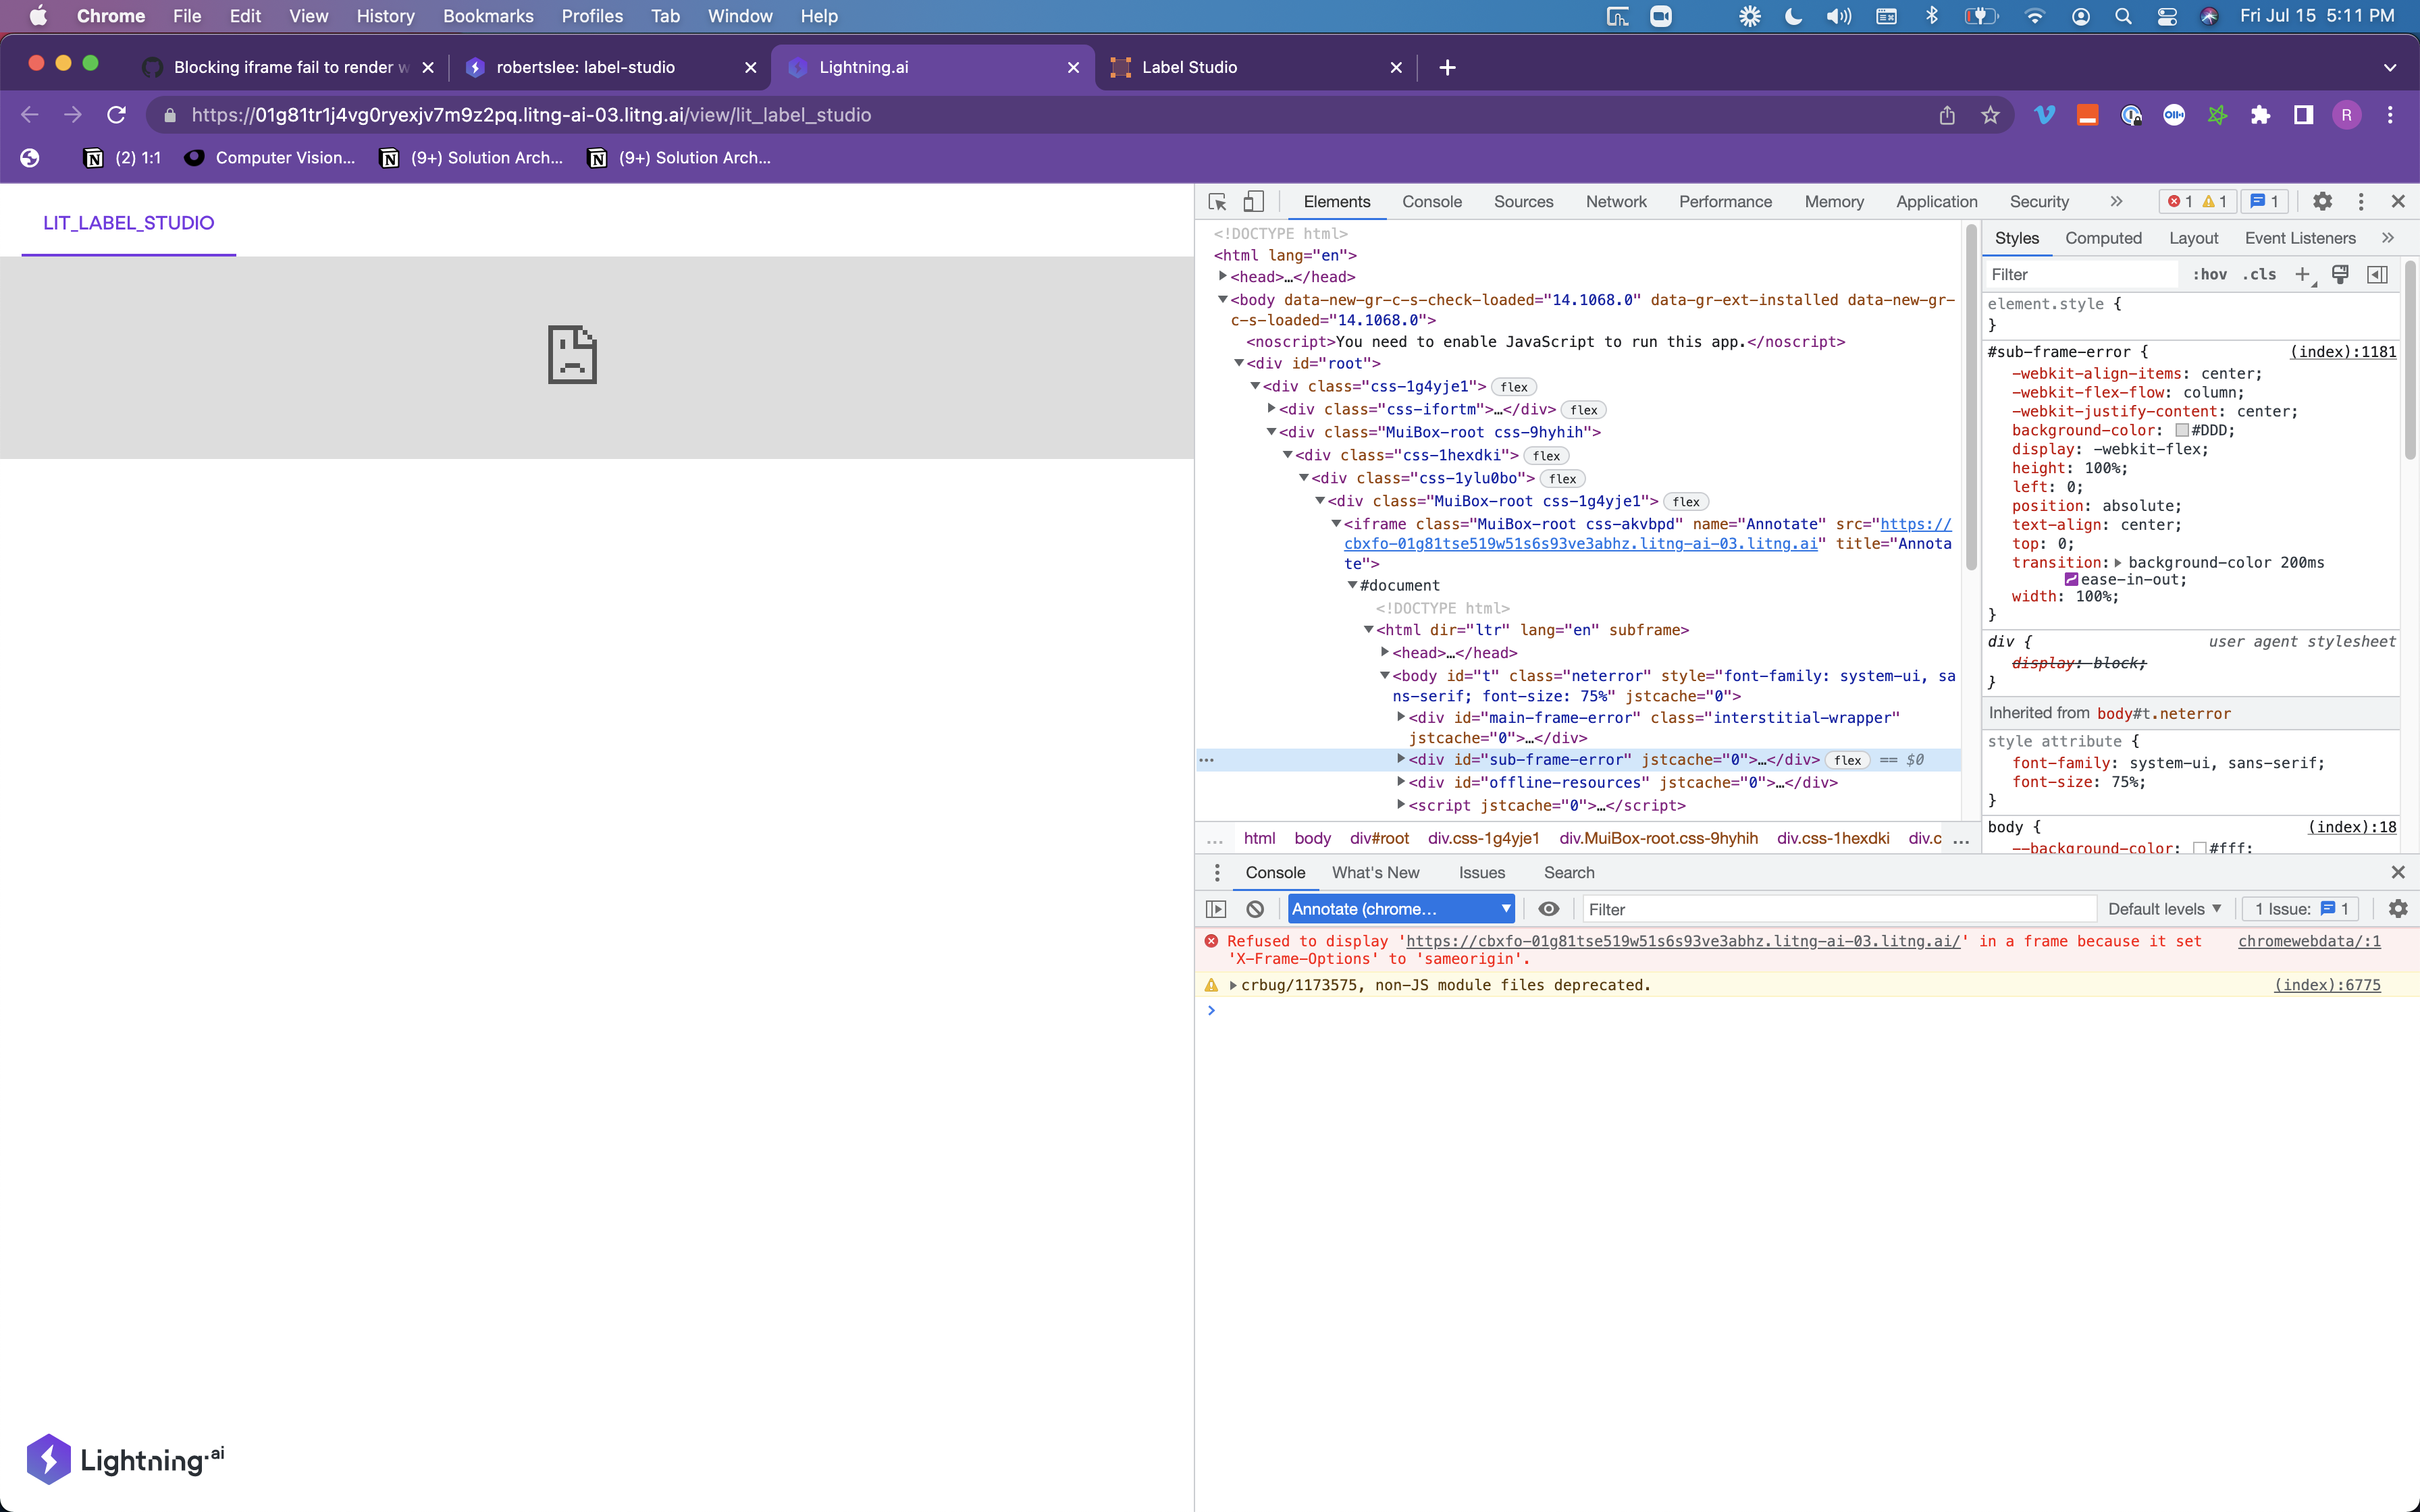
Task: Open the Extensions puzzle icon in toolbar
Action: point(2261,115)
